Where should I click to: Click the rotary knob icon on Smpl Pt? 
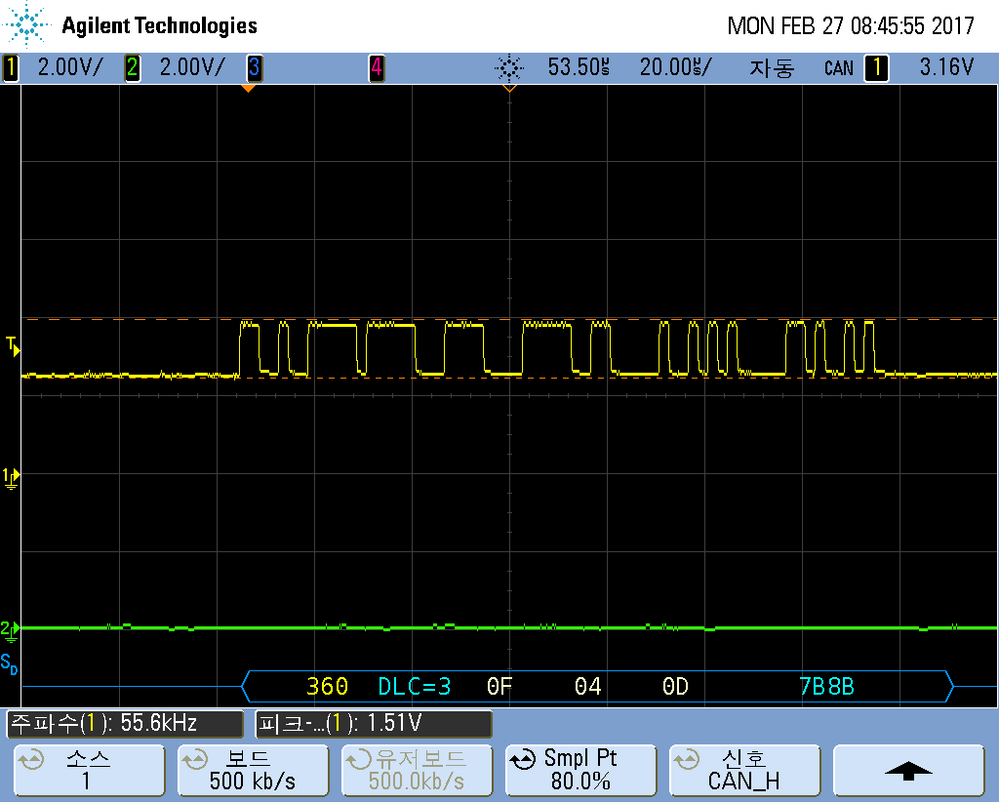524,760
